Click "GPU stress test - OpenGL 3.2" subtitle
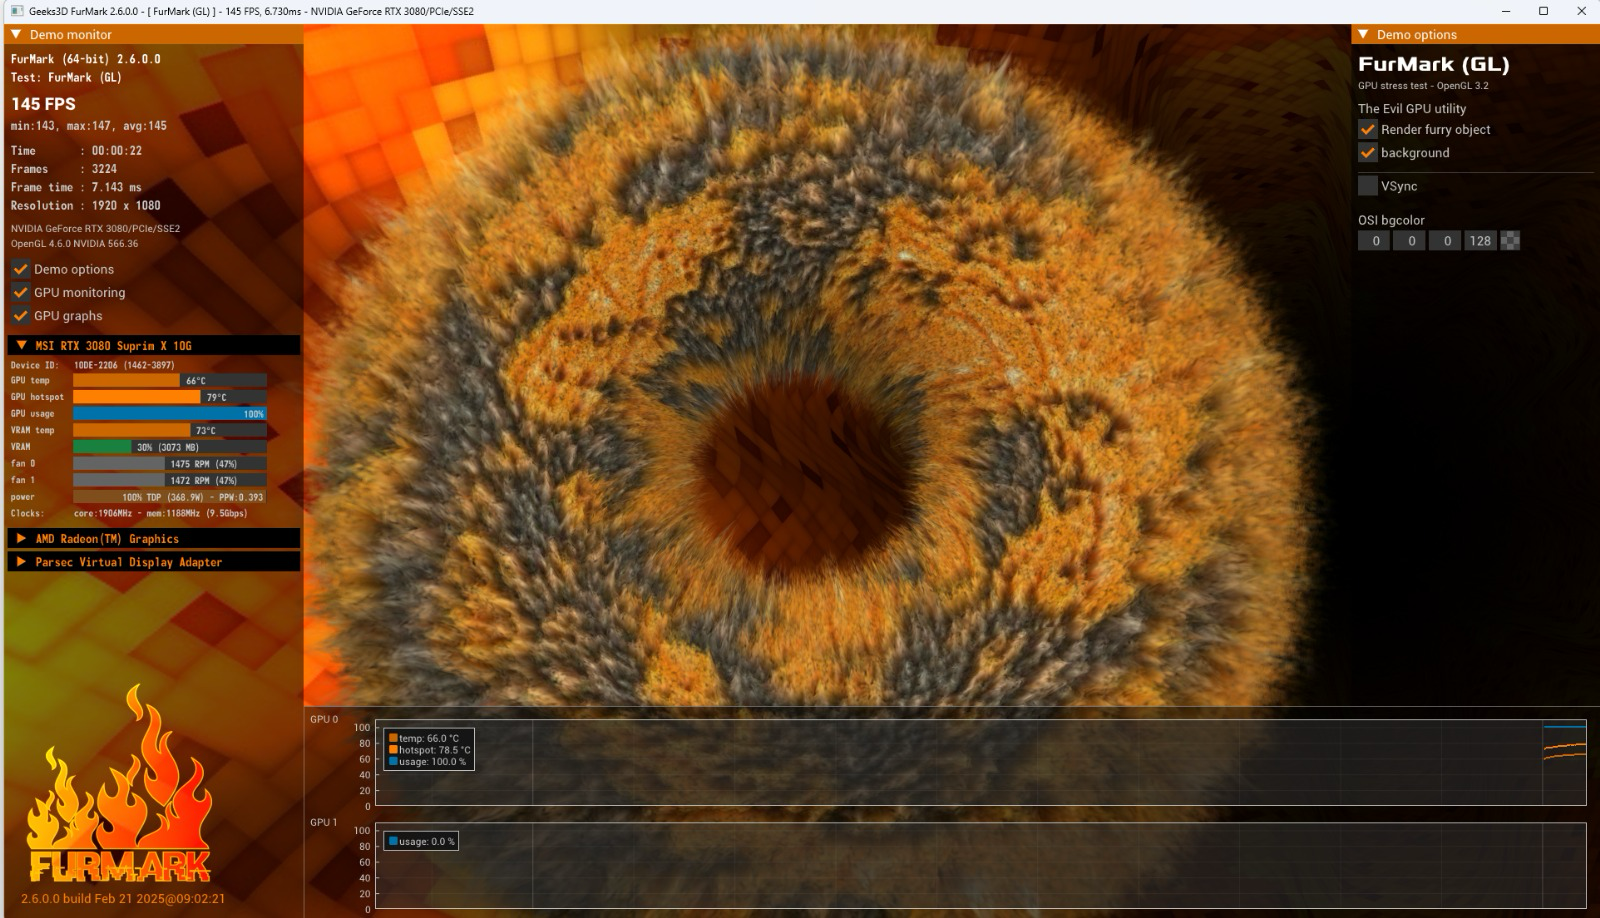This screenshot has height=918, width=1600. [x=1423, y=86]
